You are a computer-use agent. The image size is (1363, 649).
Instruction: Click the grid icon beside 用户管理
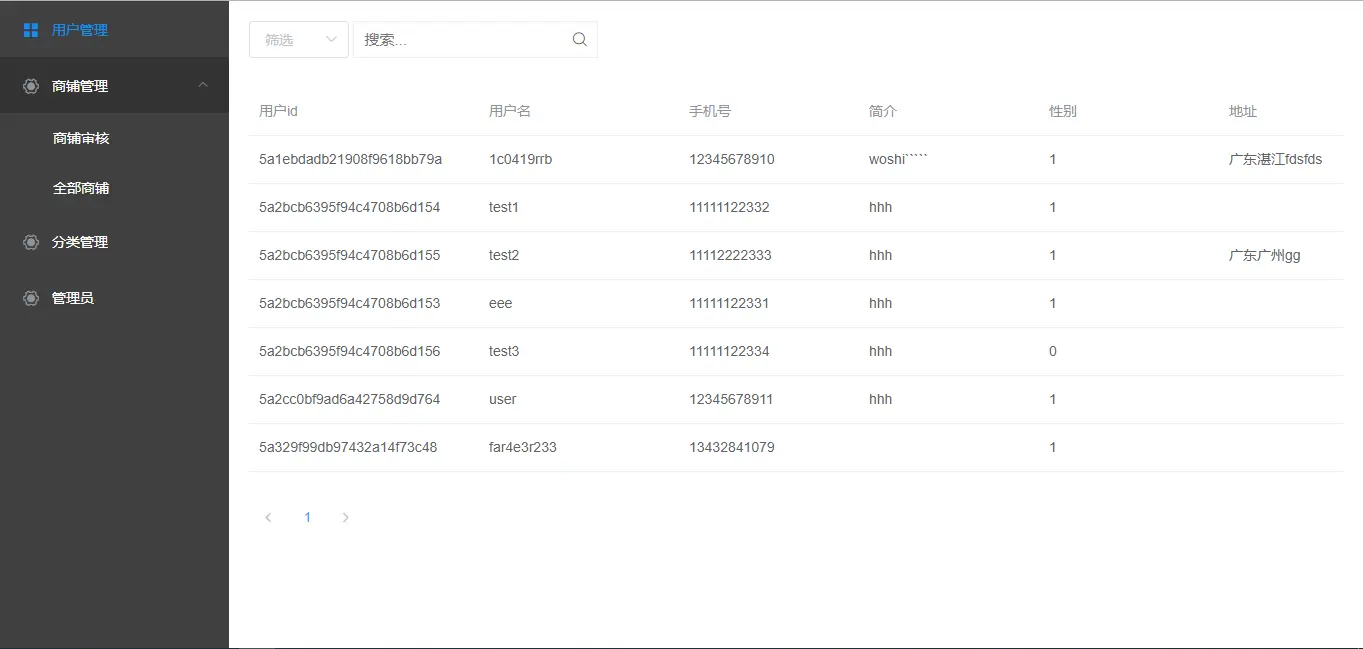31,30
